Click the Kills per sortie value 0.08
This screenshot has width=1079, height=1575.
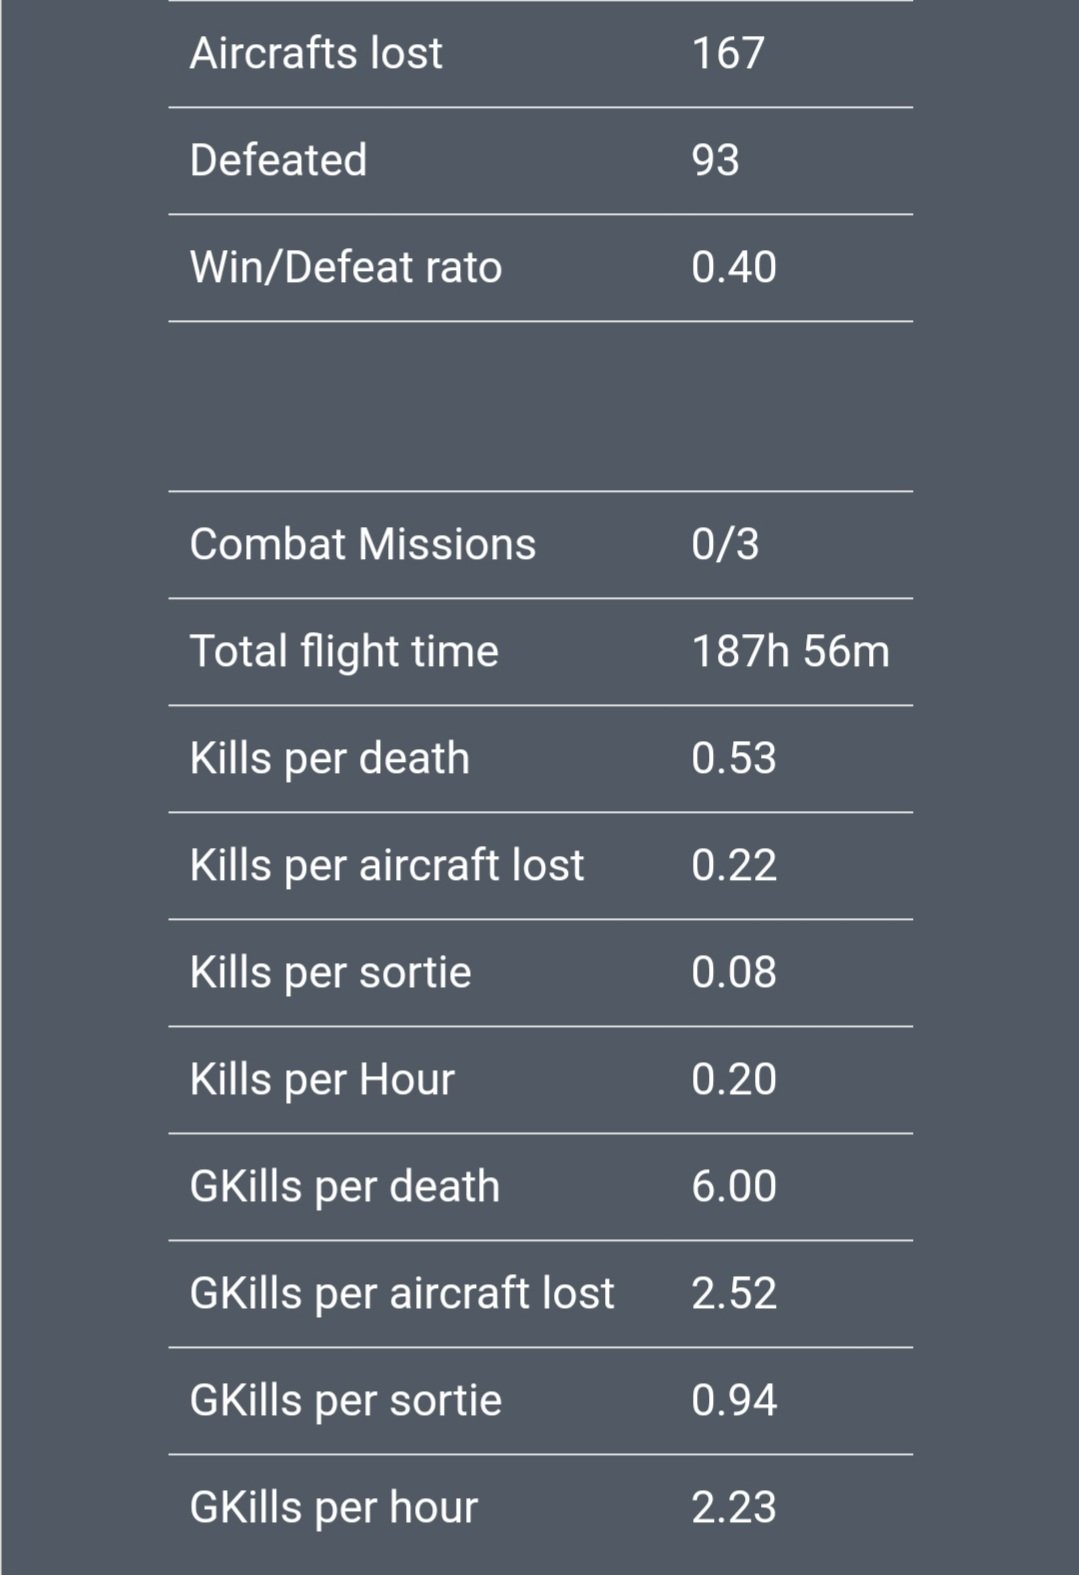734,972
